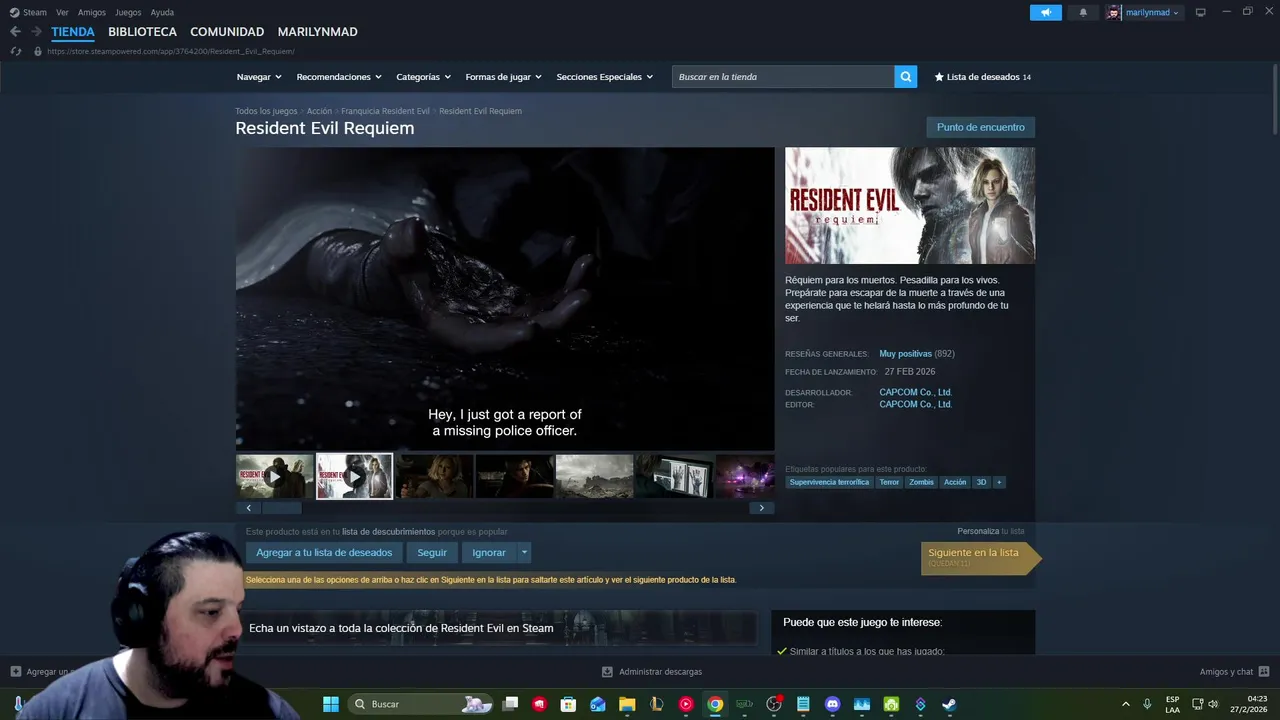
Task: Open the Juegos menu
Action: (128, 12)
